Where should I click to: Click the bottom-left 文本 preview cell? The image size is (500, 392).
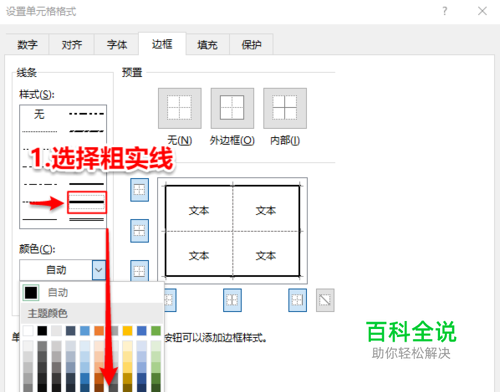click(199, 256)
